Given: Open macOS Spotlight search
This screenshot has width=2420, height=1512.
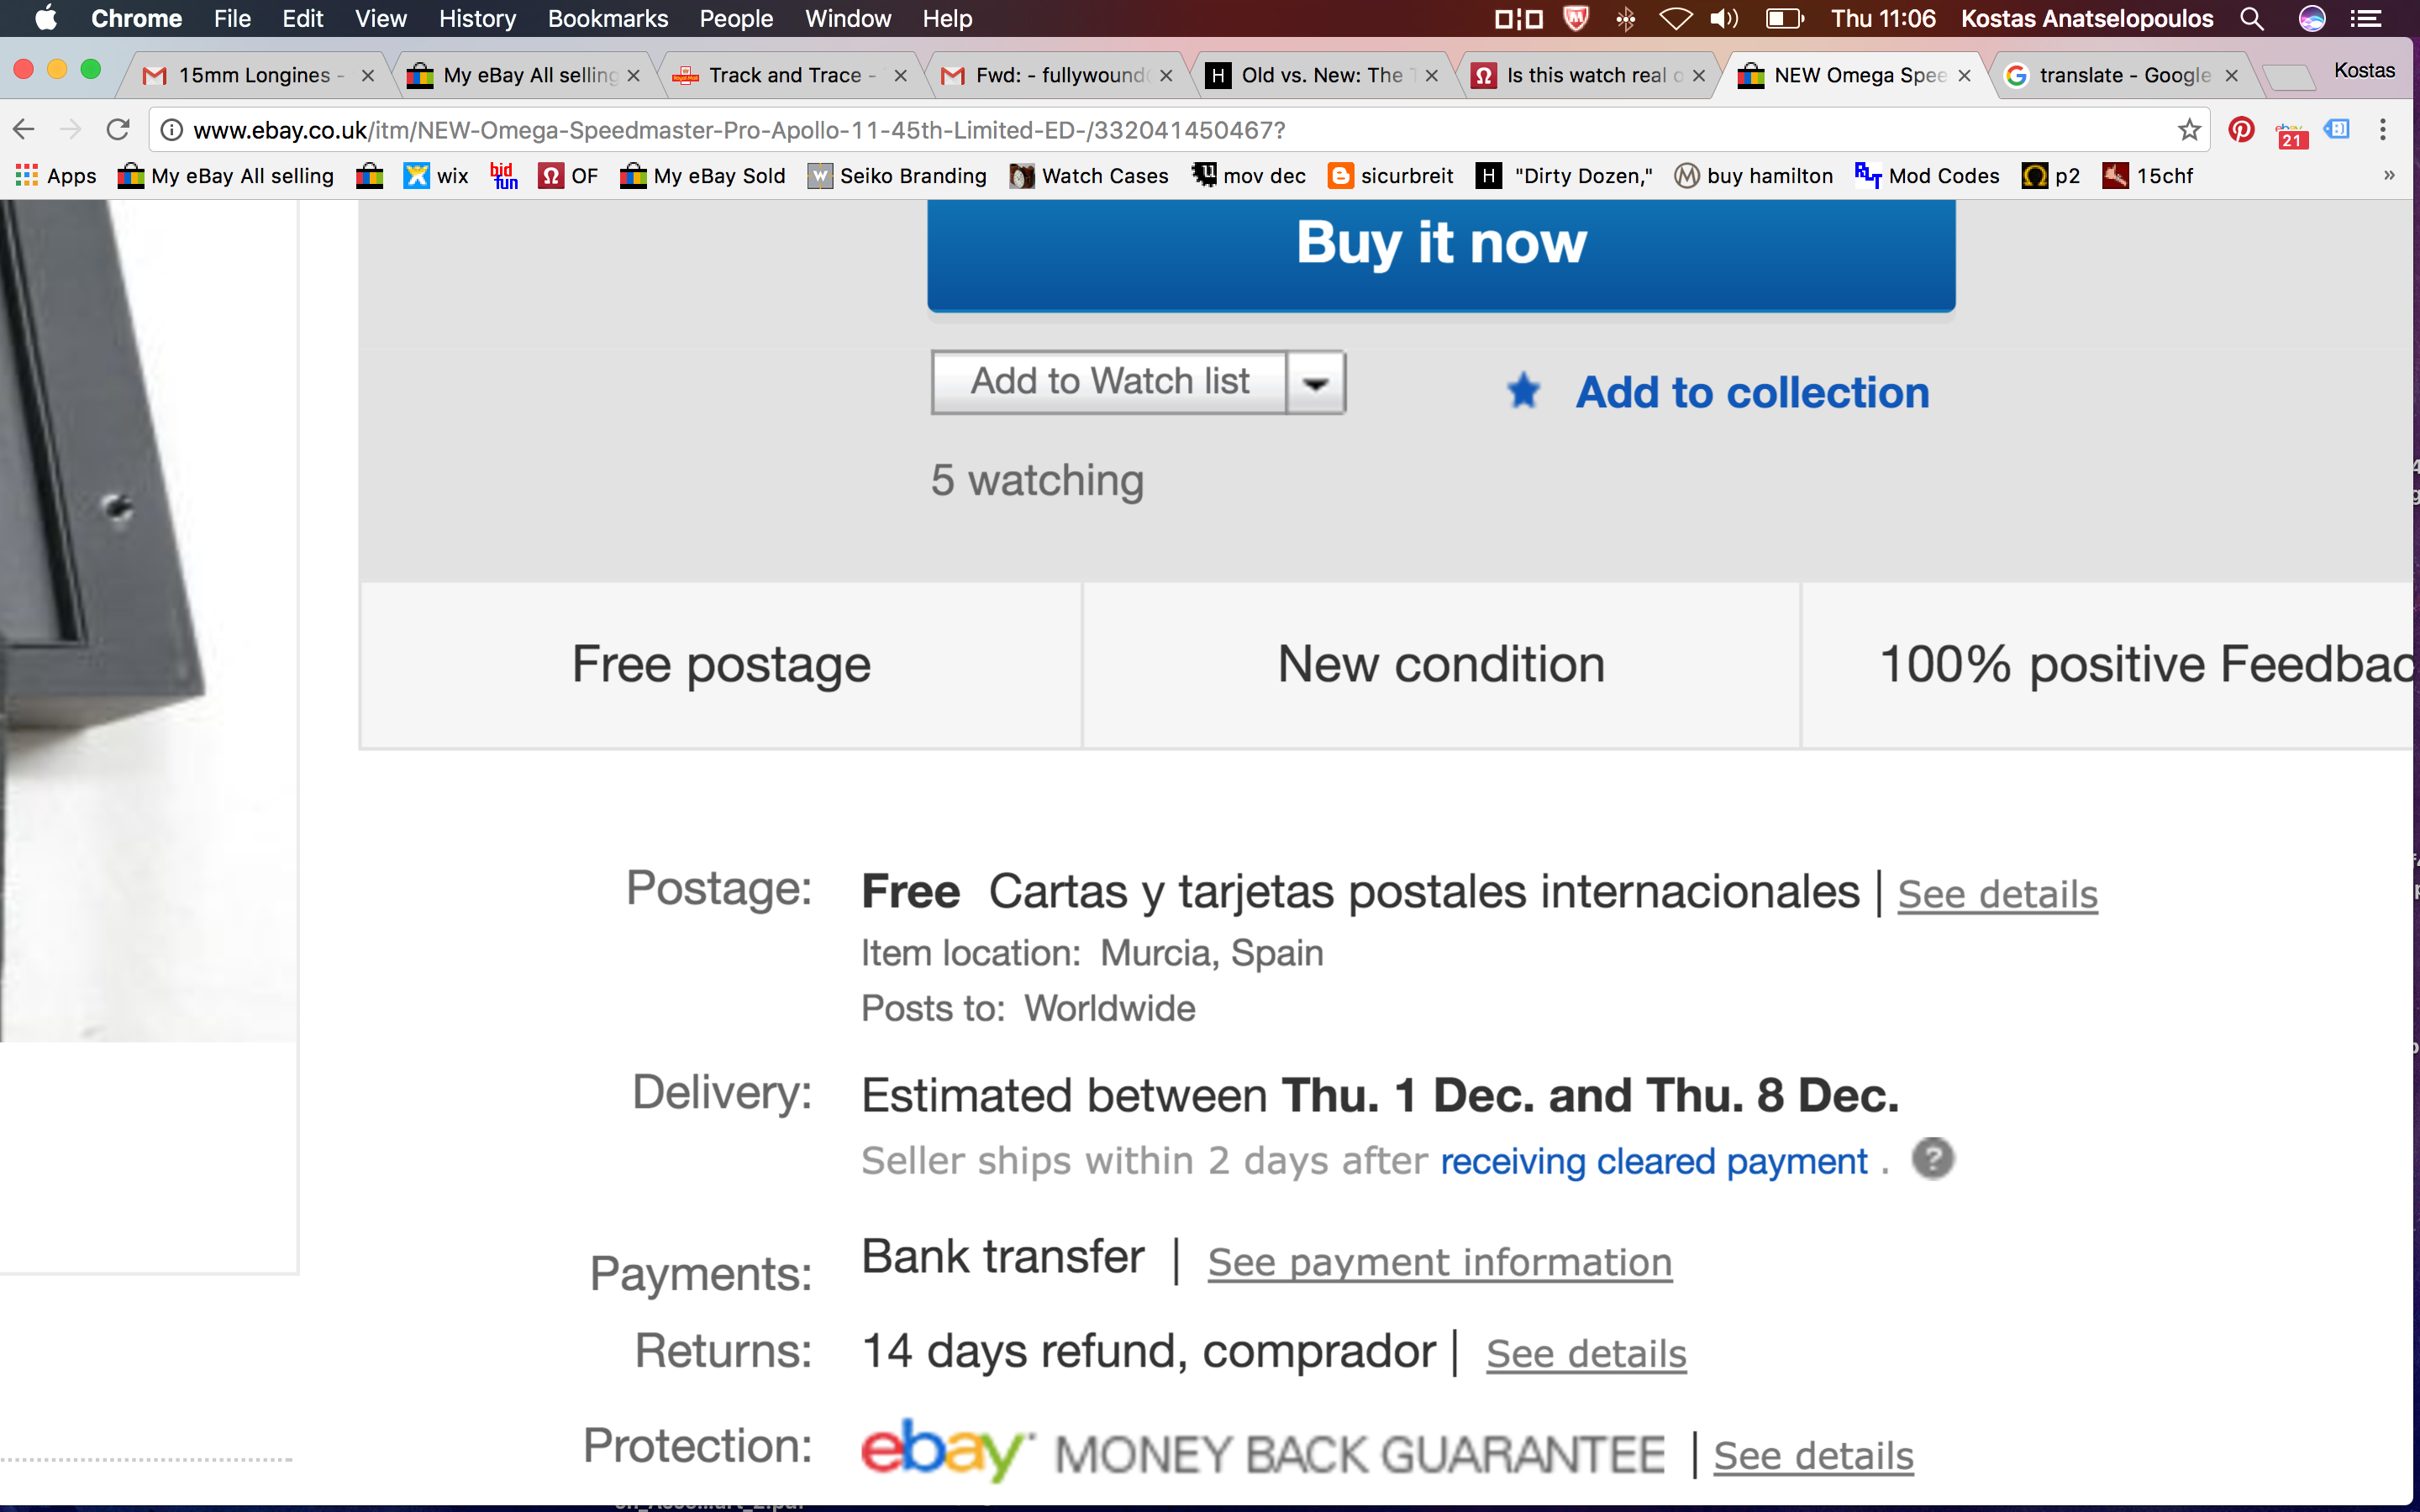Looking at the screenshot, I should (x=2251, y=19).
